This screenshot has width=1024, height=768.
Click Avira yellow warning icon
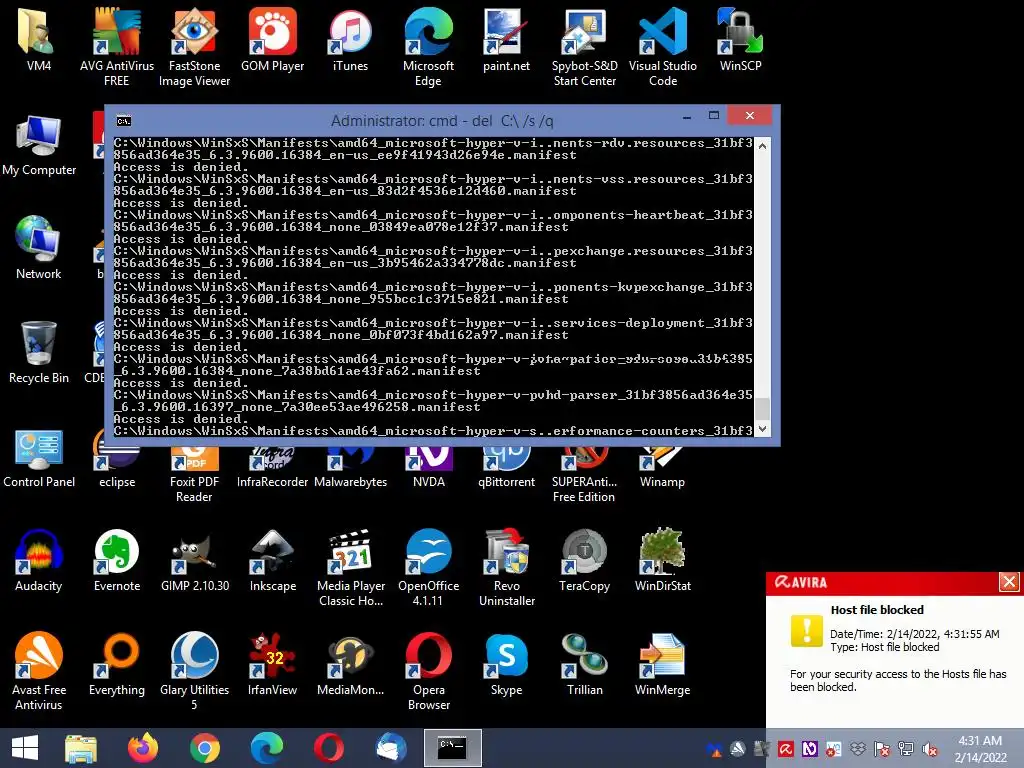pos(807,630)
